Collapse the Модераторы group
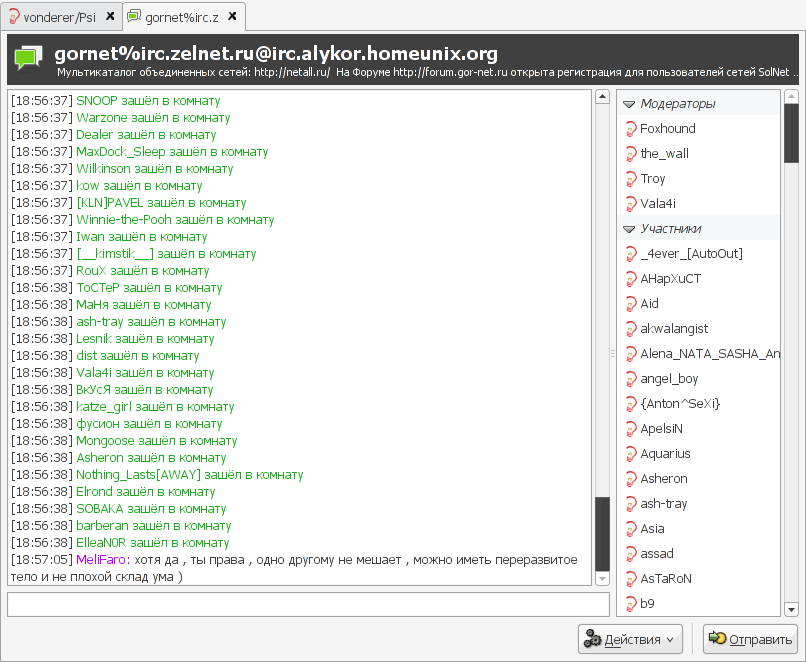The height and width of the screenshot is (662, 806). click(x=628, y=104)
